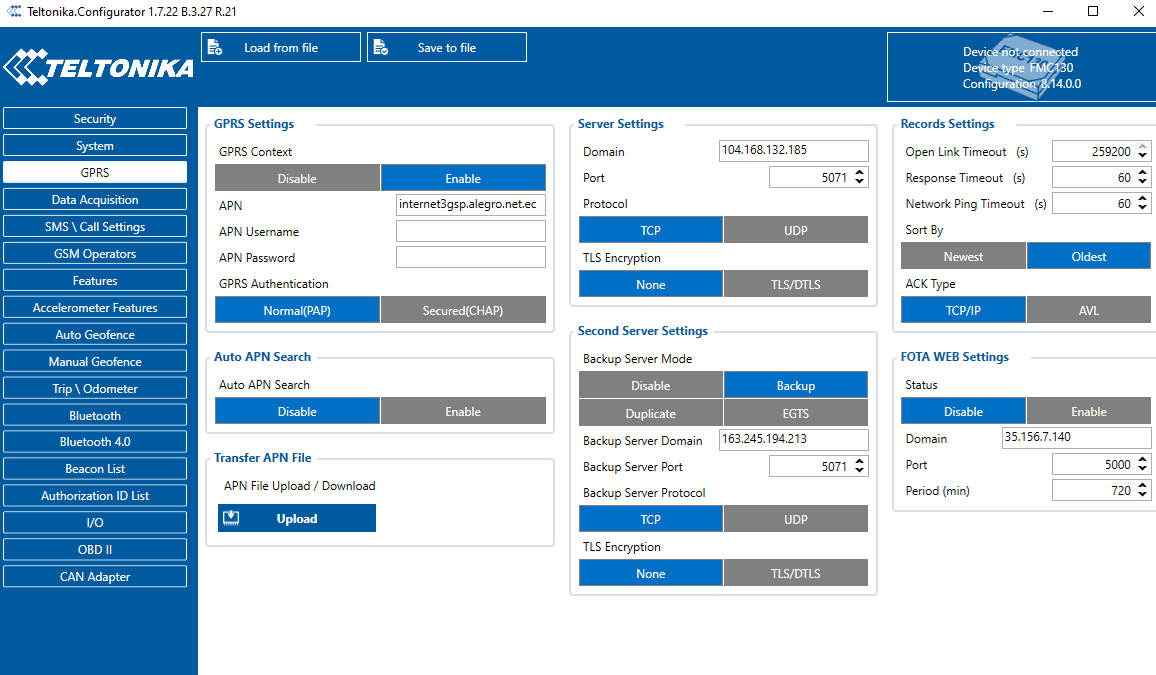Select the GPRS section

[95, 172]
